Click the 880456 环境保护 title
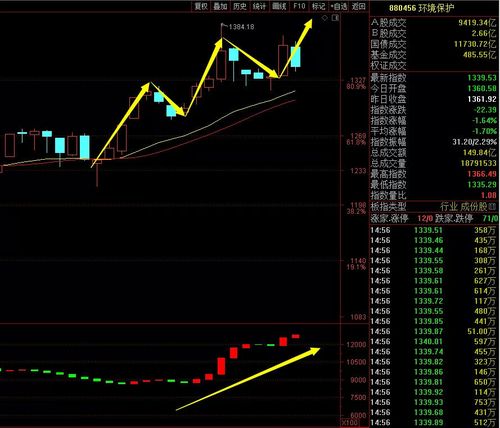500x428 pixels. coord(421,8)
